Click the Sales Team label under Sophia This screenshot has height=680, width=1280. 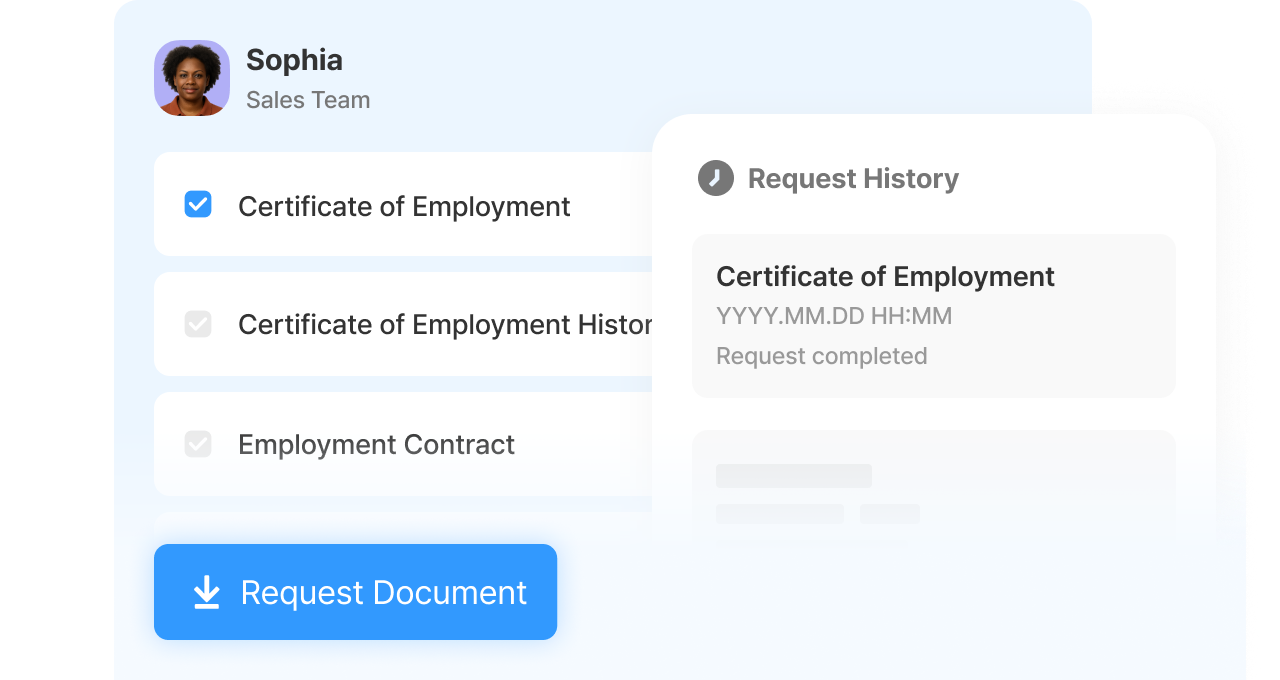tap(308, 100)
